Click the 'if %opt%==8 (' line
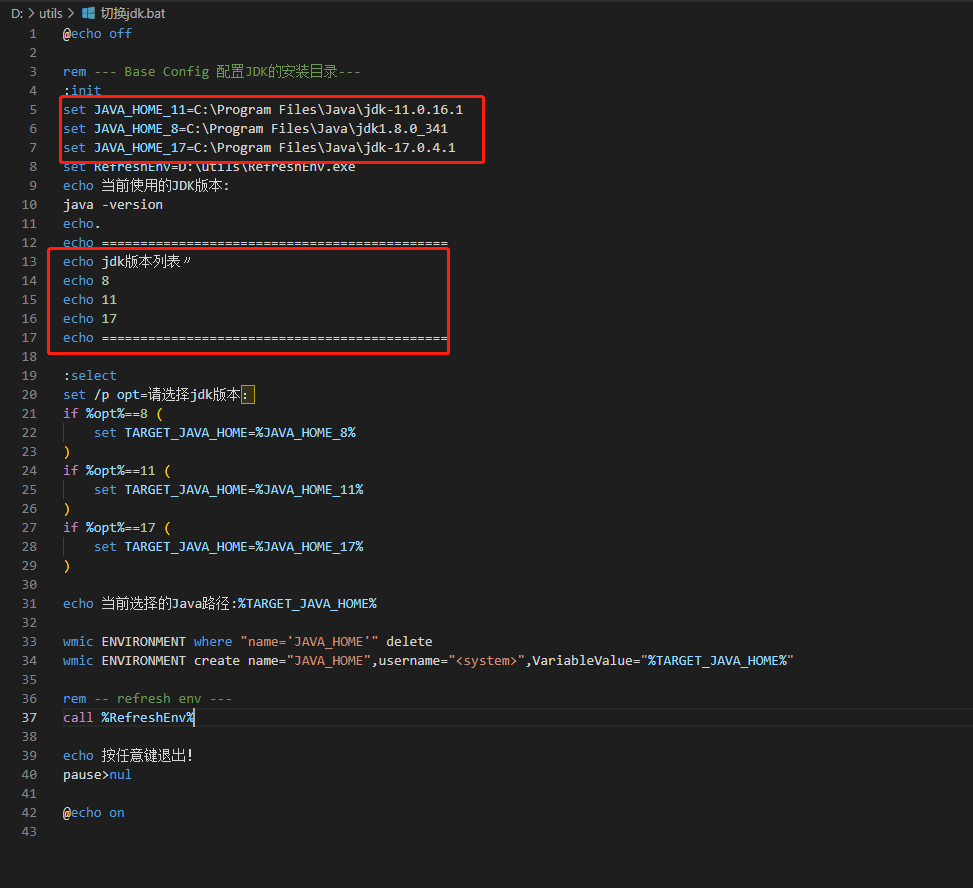The width and height of the screenshot is (973, 888). pos(113,413)
